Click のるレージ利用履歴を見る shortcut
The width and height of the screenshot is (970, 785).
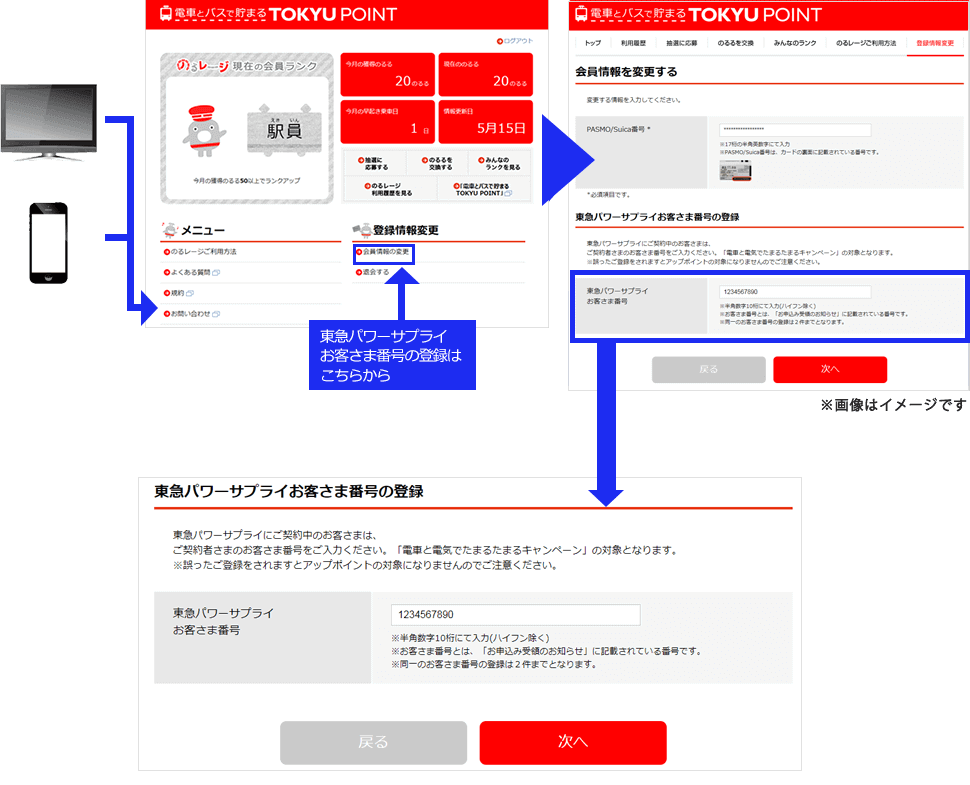coord(388,189)
